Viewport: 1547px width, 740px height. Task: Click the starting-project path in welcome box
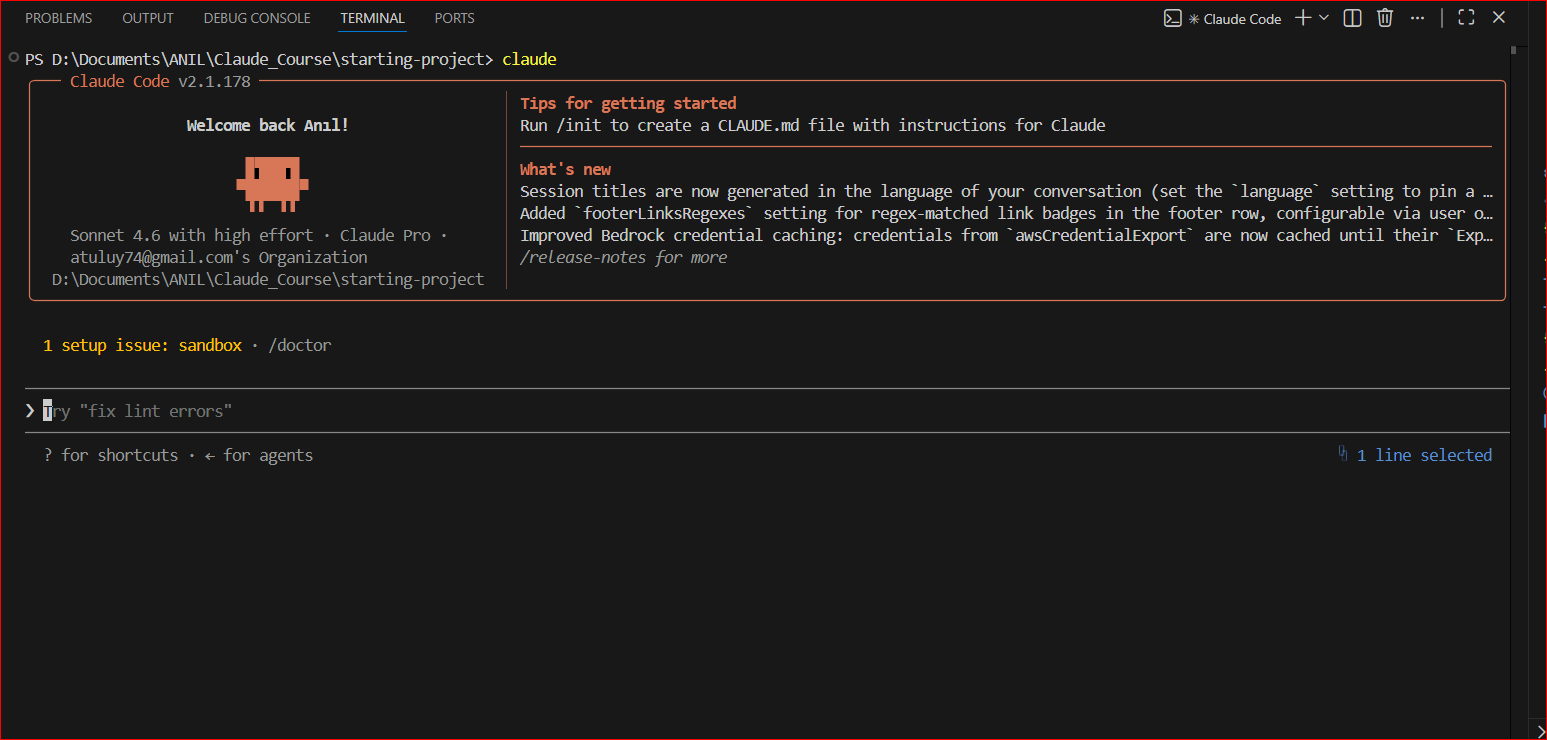point(268,279)
